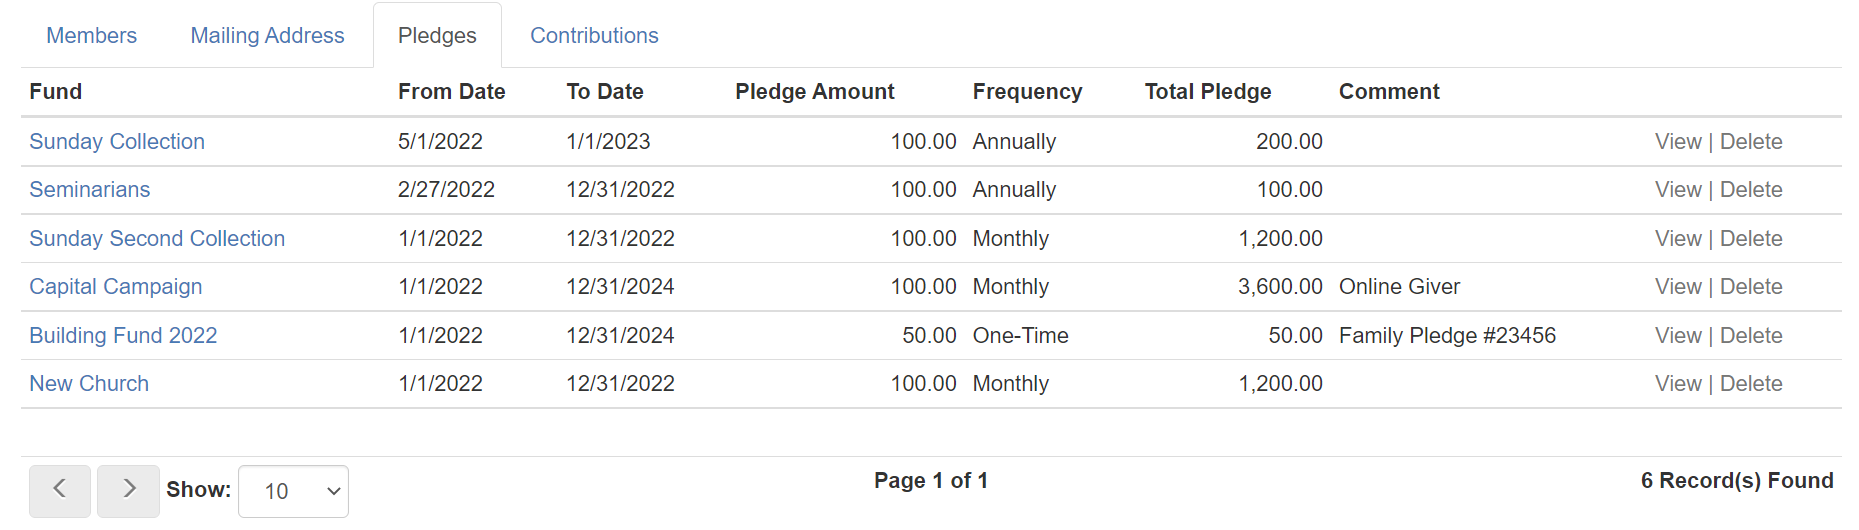Switch to the Members tab
Viewport: 1859px width, 530px height.
tap(92, 35)
